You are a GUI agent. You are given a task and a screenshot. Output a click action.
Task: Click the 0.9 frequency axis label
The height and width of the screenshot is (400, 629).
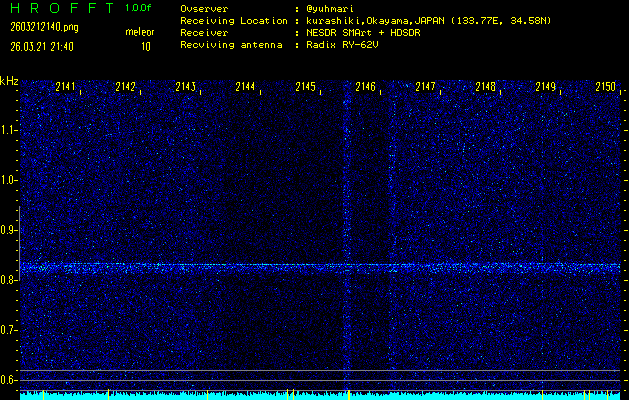[9, 230]
